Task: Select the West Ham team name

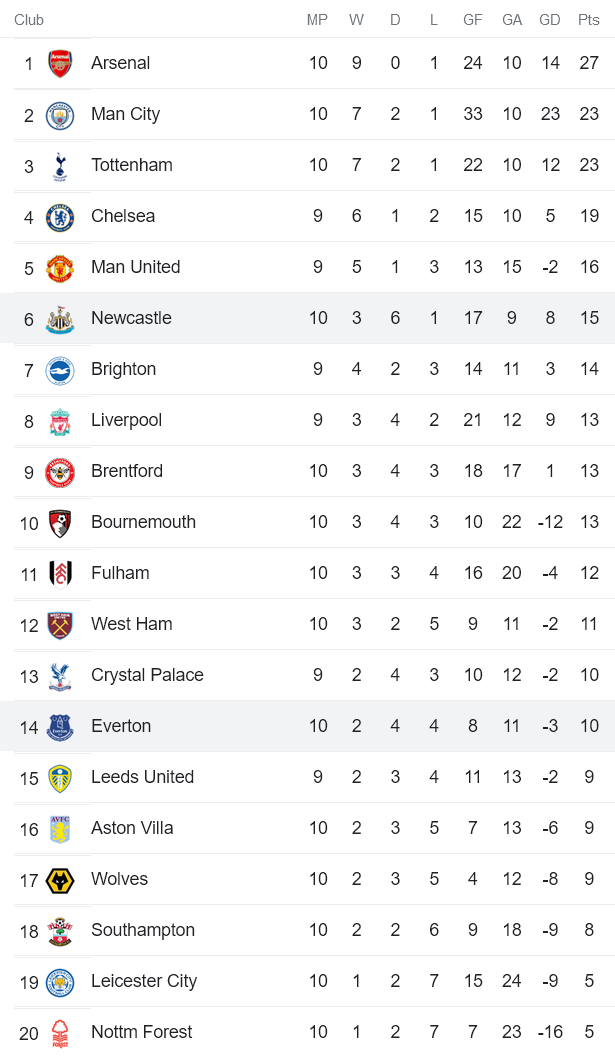Action: click(131, 624)
